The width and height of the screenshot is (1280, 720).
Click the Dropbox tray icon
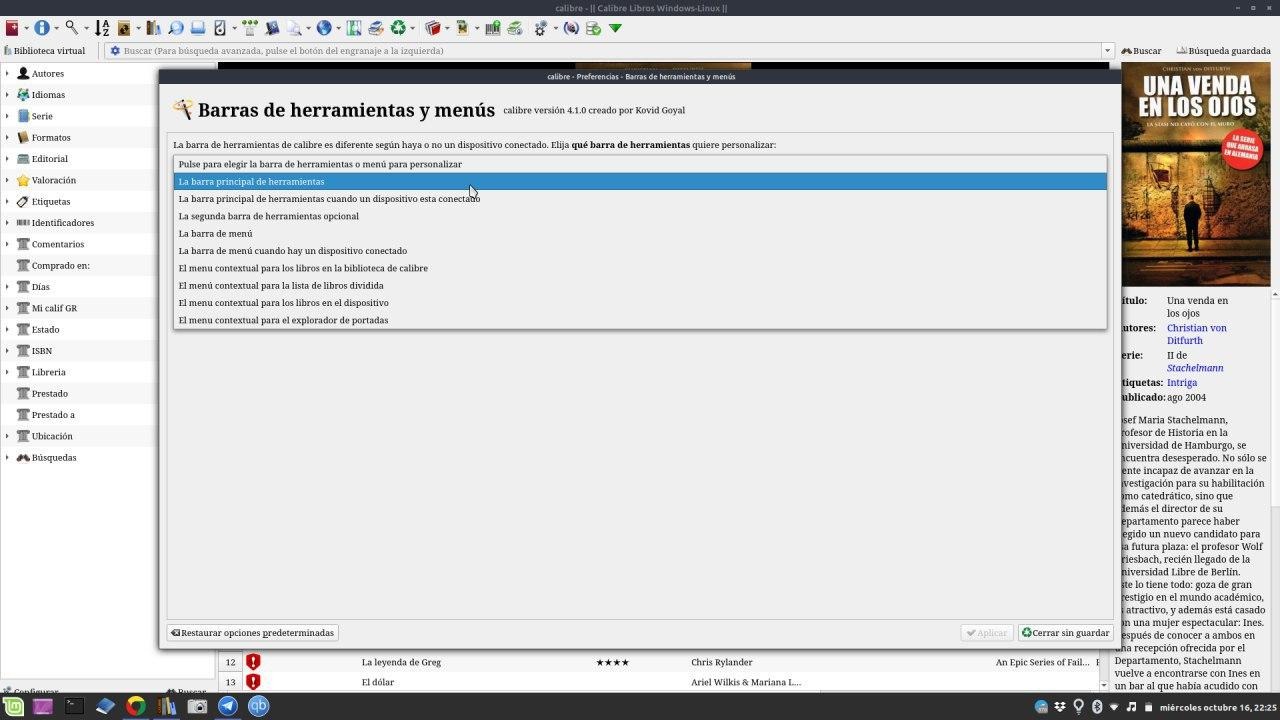coord(1060,707)
